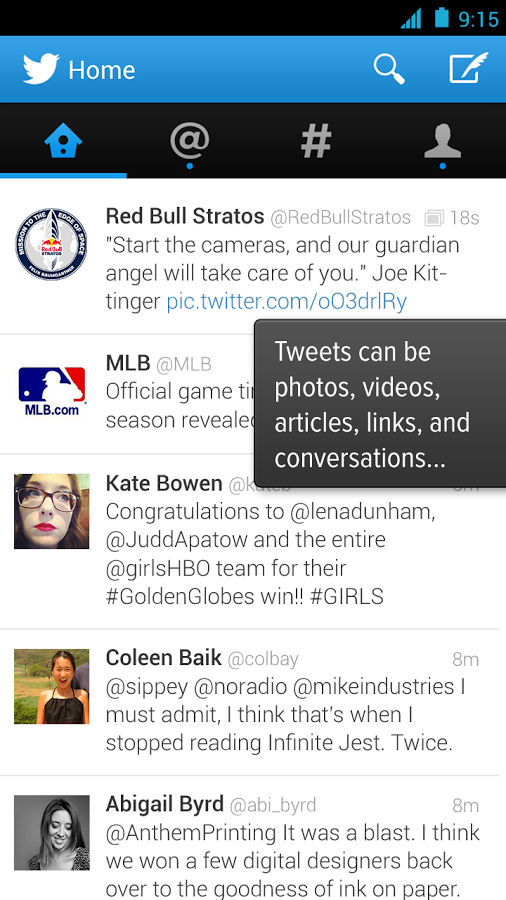Compose a new tweet with quill icon
Image resolution: width=506 pixels, height=900 pixels.
tap(468, 68)
